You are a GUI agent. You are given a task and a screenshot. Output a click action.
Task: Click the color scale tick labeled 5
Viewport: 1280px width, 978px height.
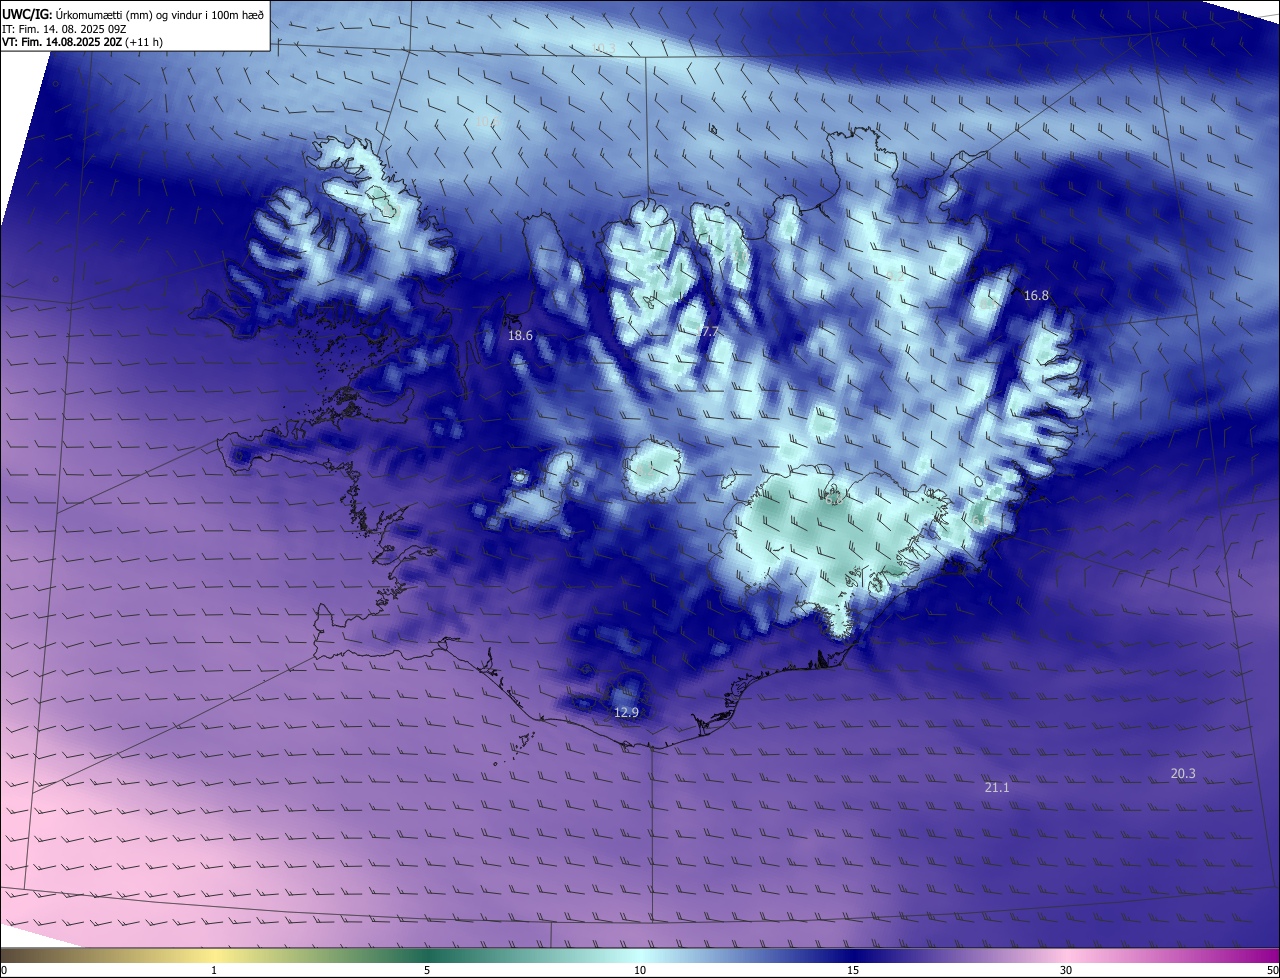click(427, 970)
